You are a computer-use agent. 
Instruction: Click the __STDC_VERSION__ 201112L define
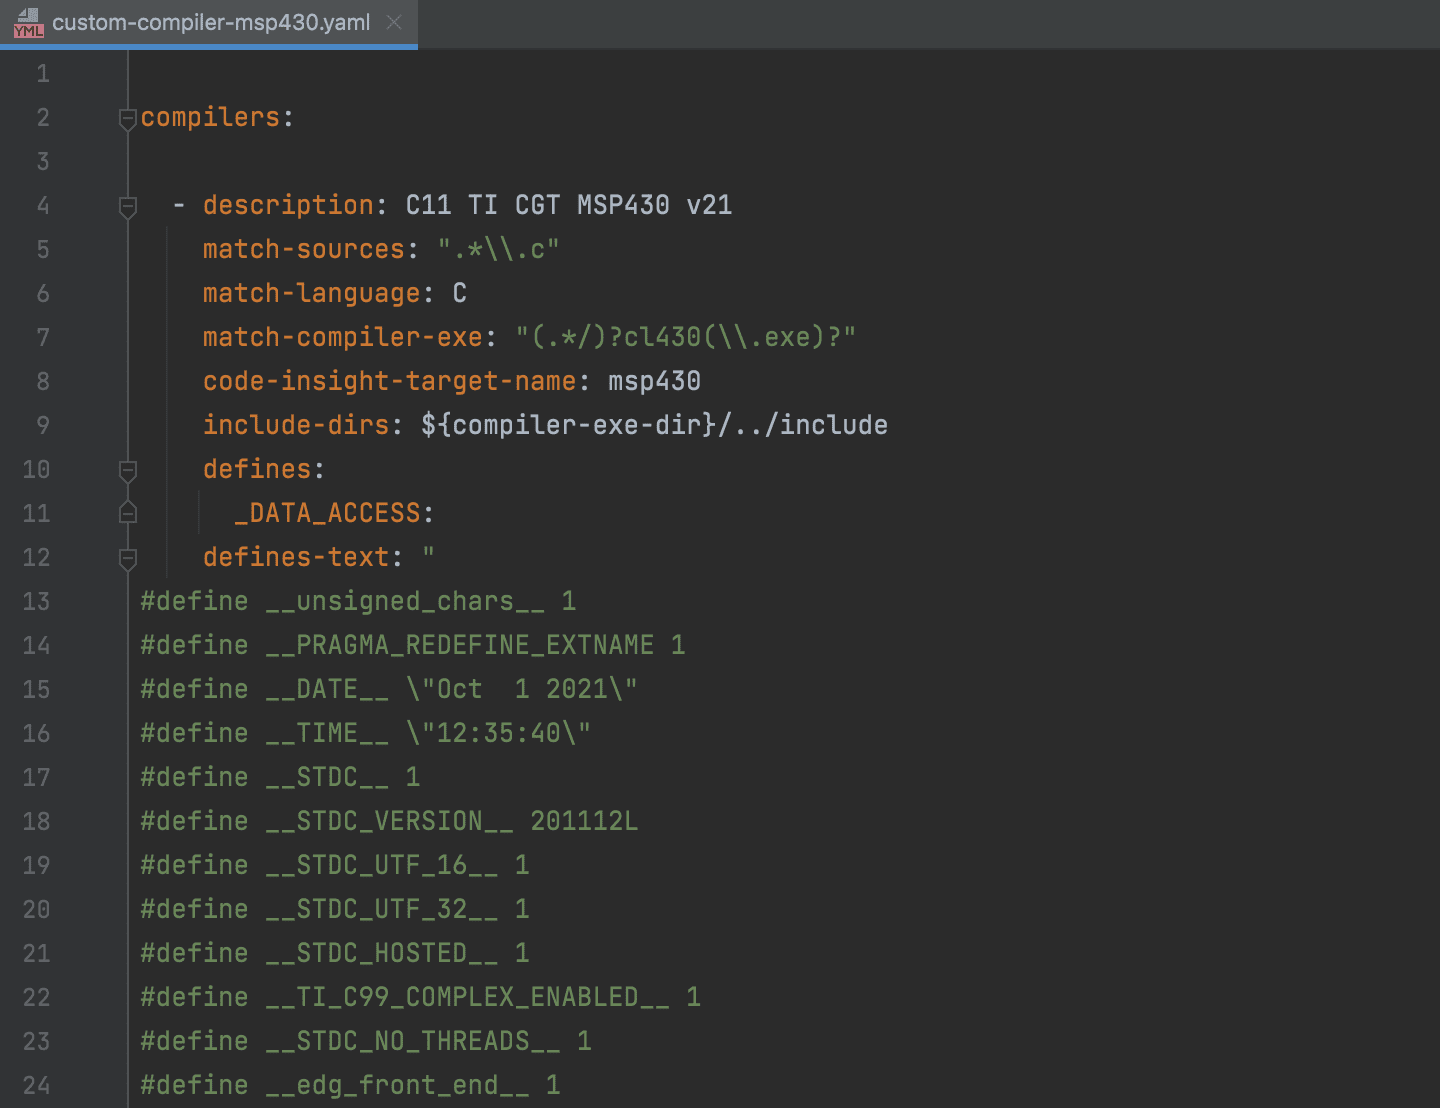coord(389,821)
